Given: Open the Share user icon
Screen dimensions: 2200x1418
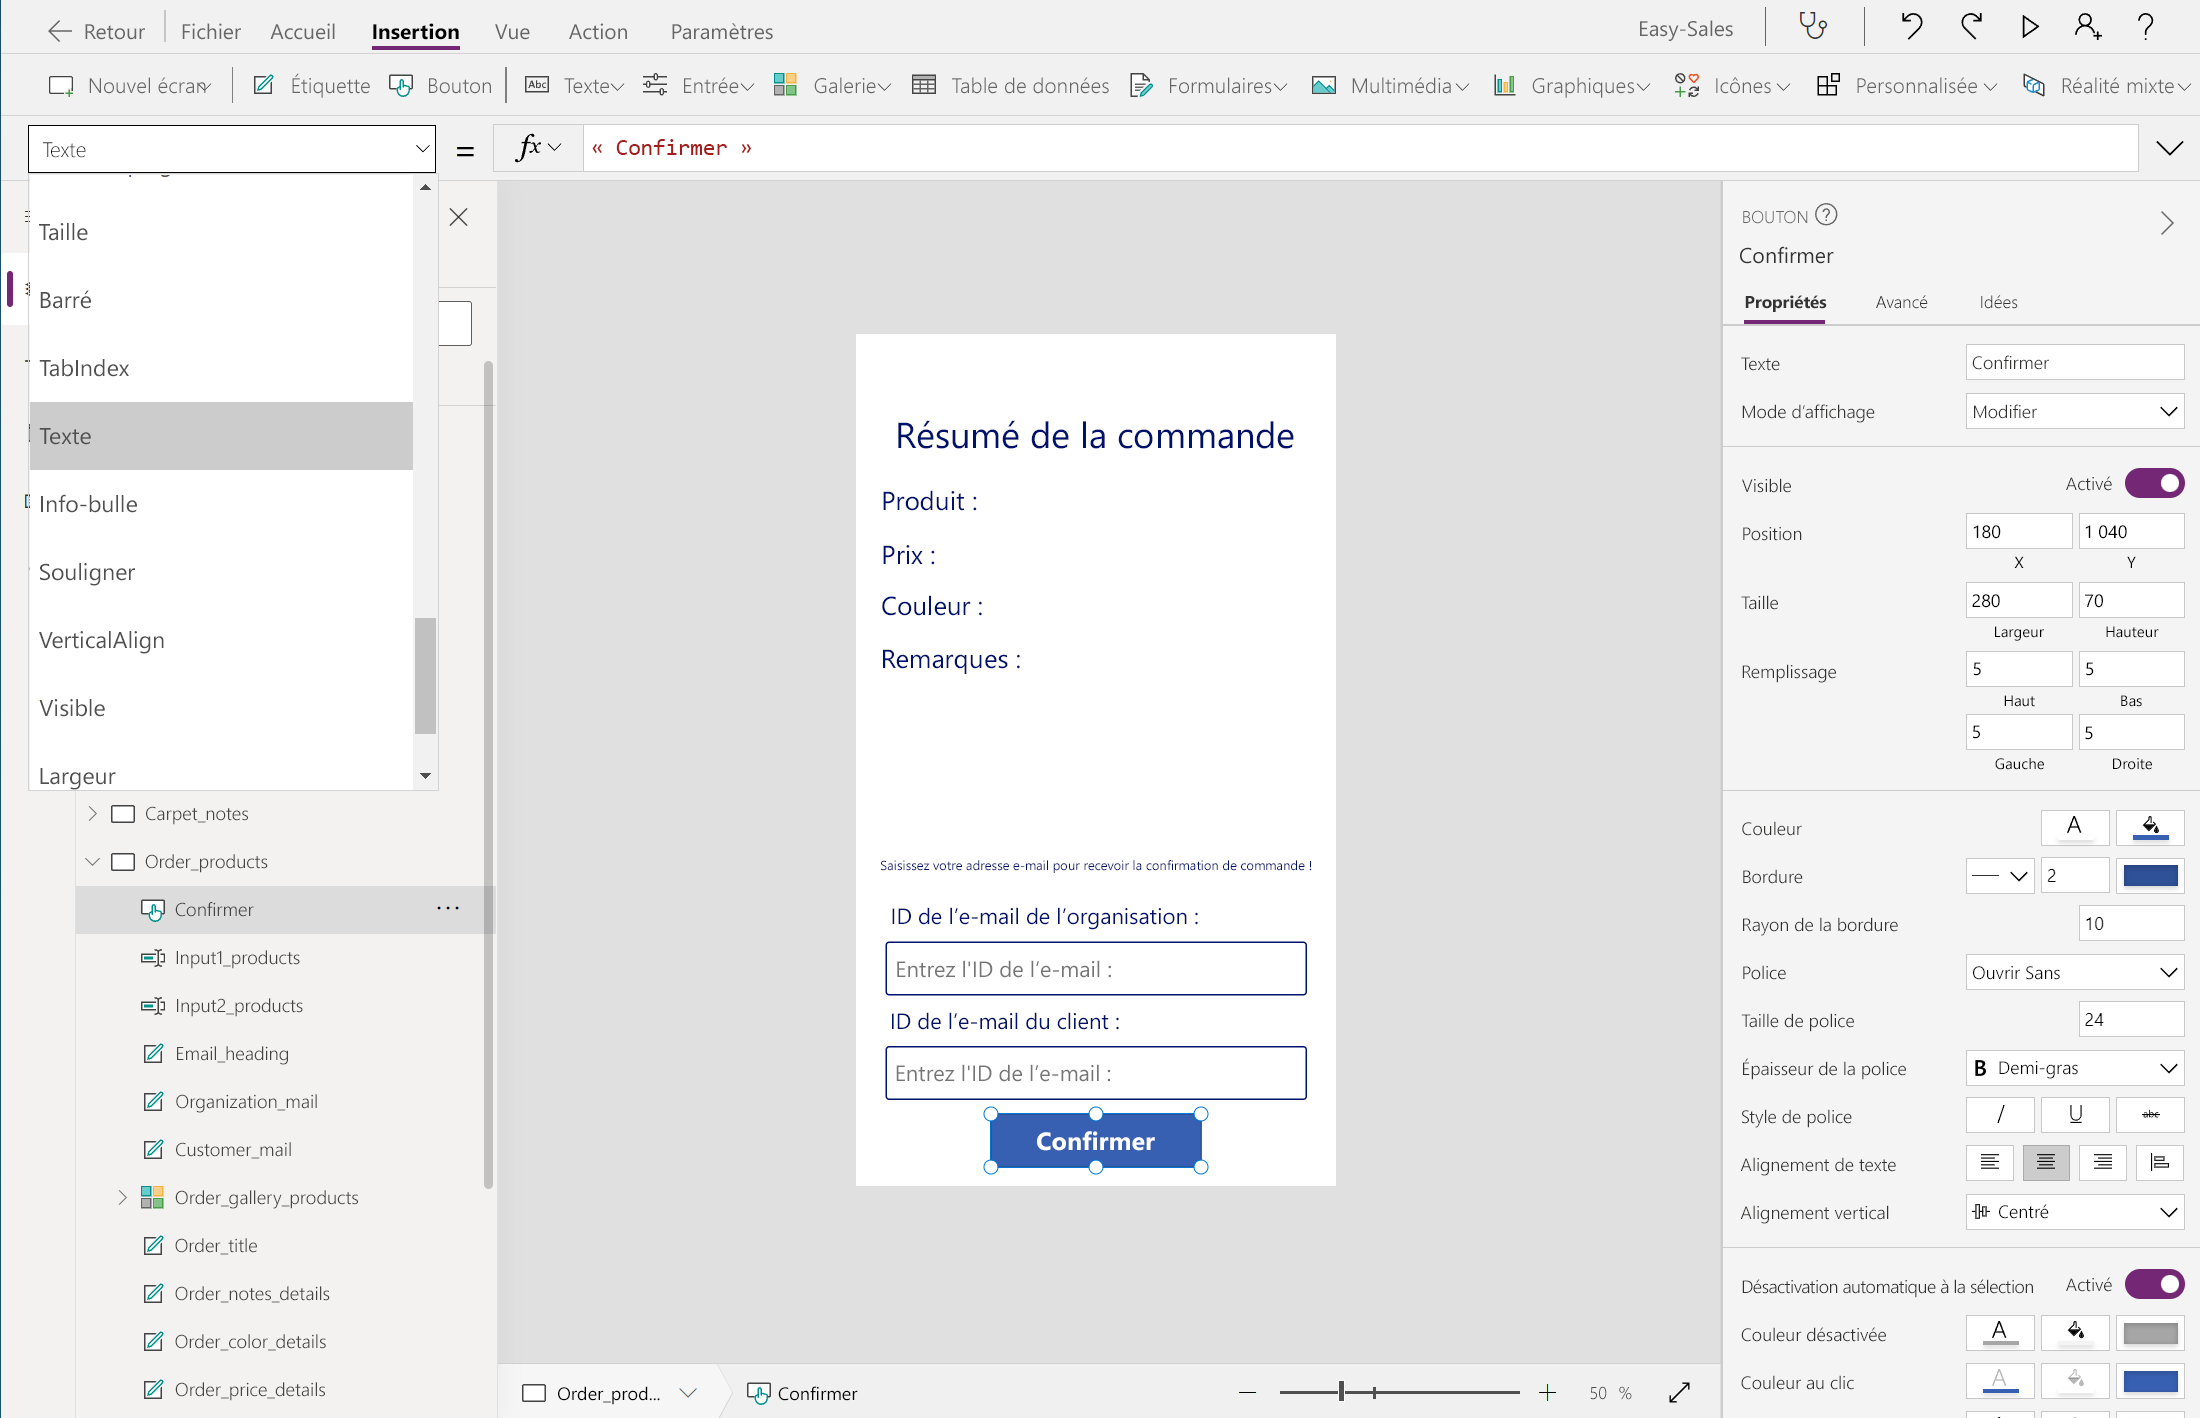Looking at the screenshot, I should click(2087, 27).
